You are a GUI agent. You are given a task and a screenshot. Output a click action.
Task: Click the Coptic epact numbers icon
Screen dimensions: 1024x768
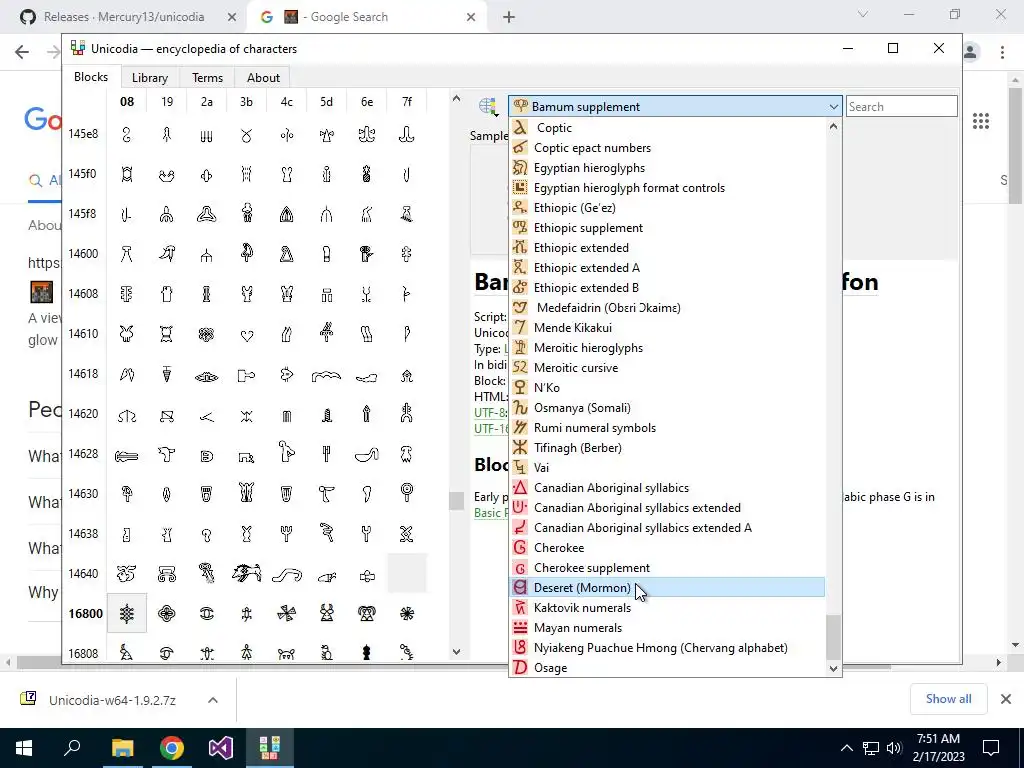click(x=520, y=148)
